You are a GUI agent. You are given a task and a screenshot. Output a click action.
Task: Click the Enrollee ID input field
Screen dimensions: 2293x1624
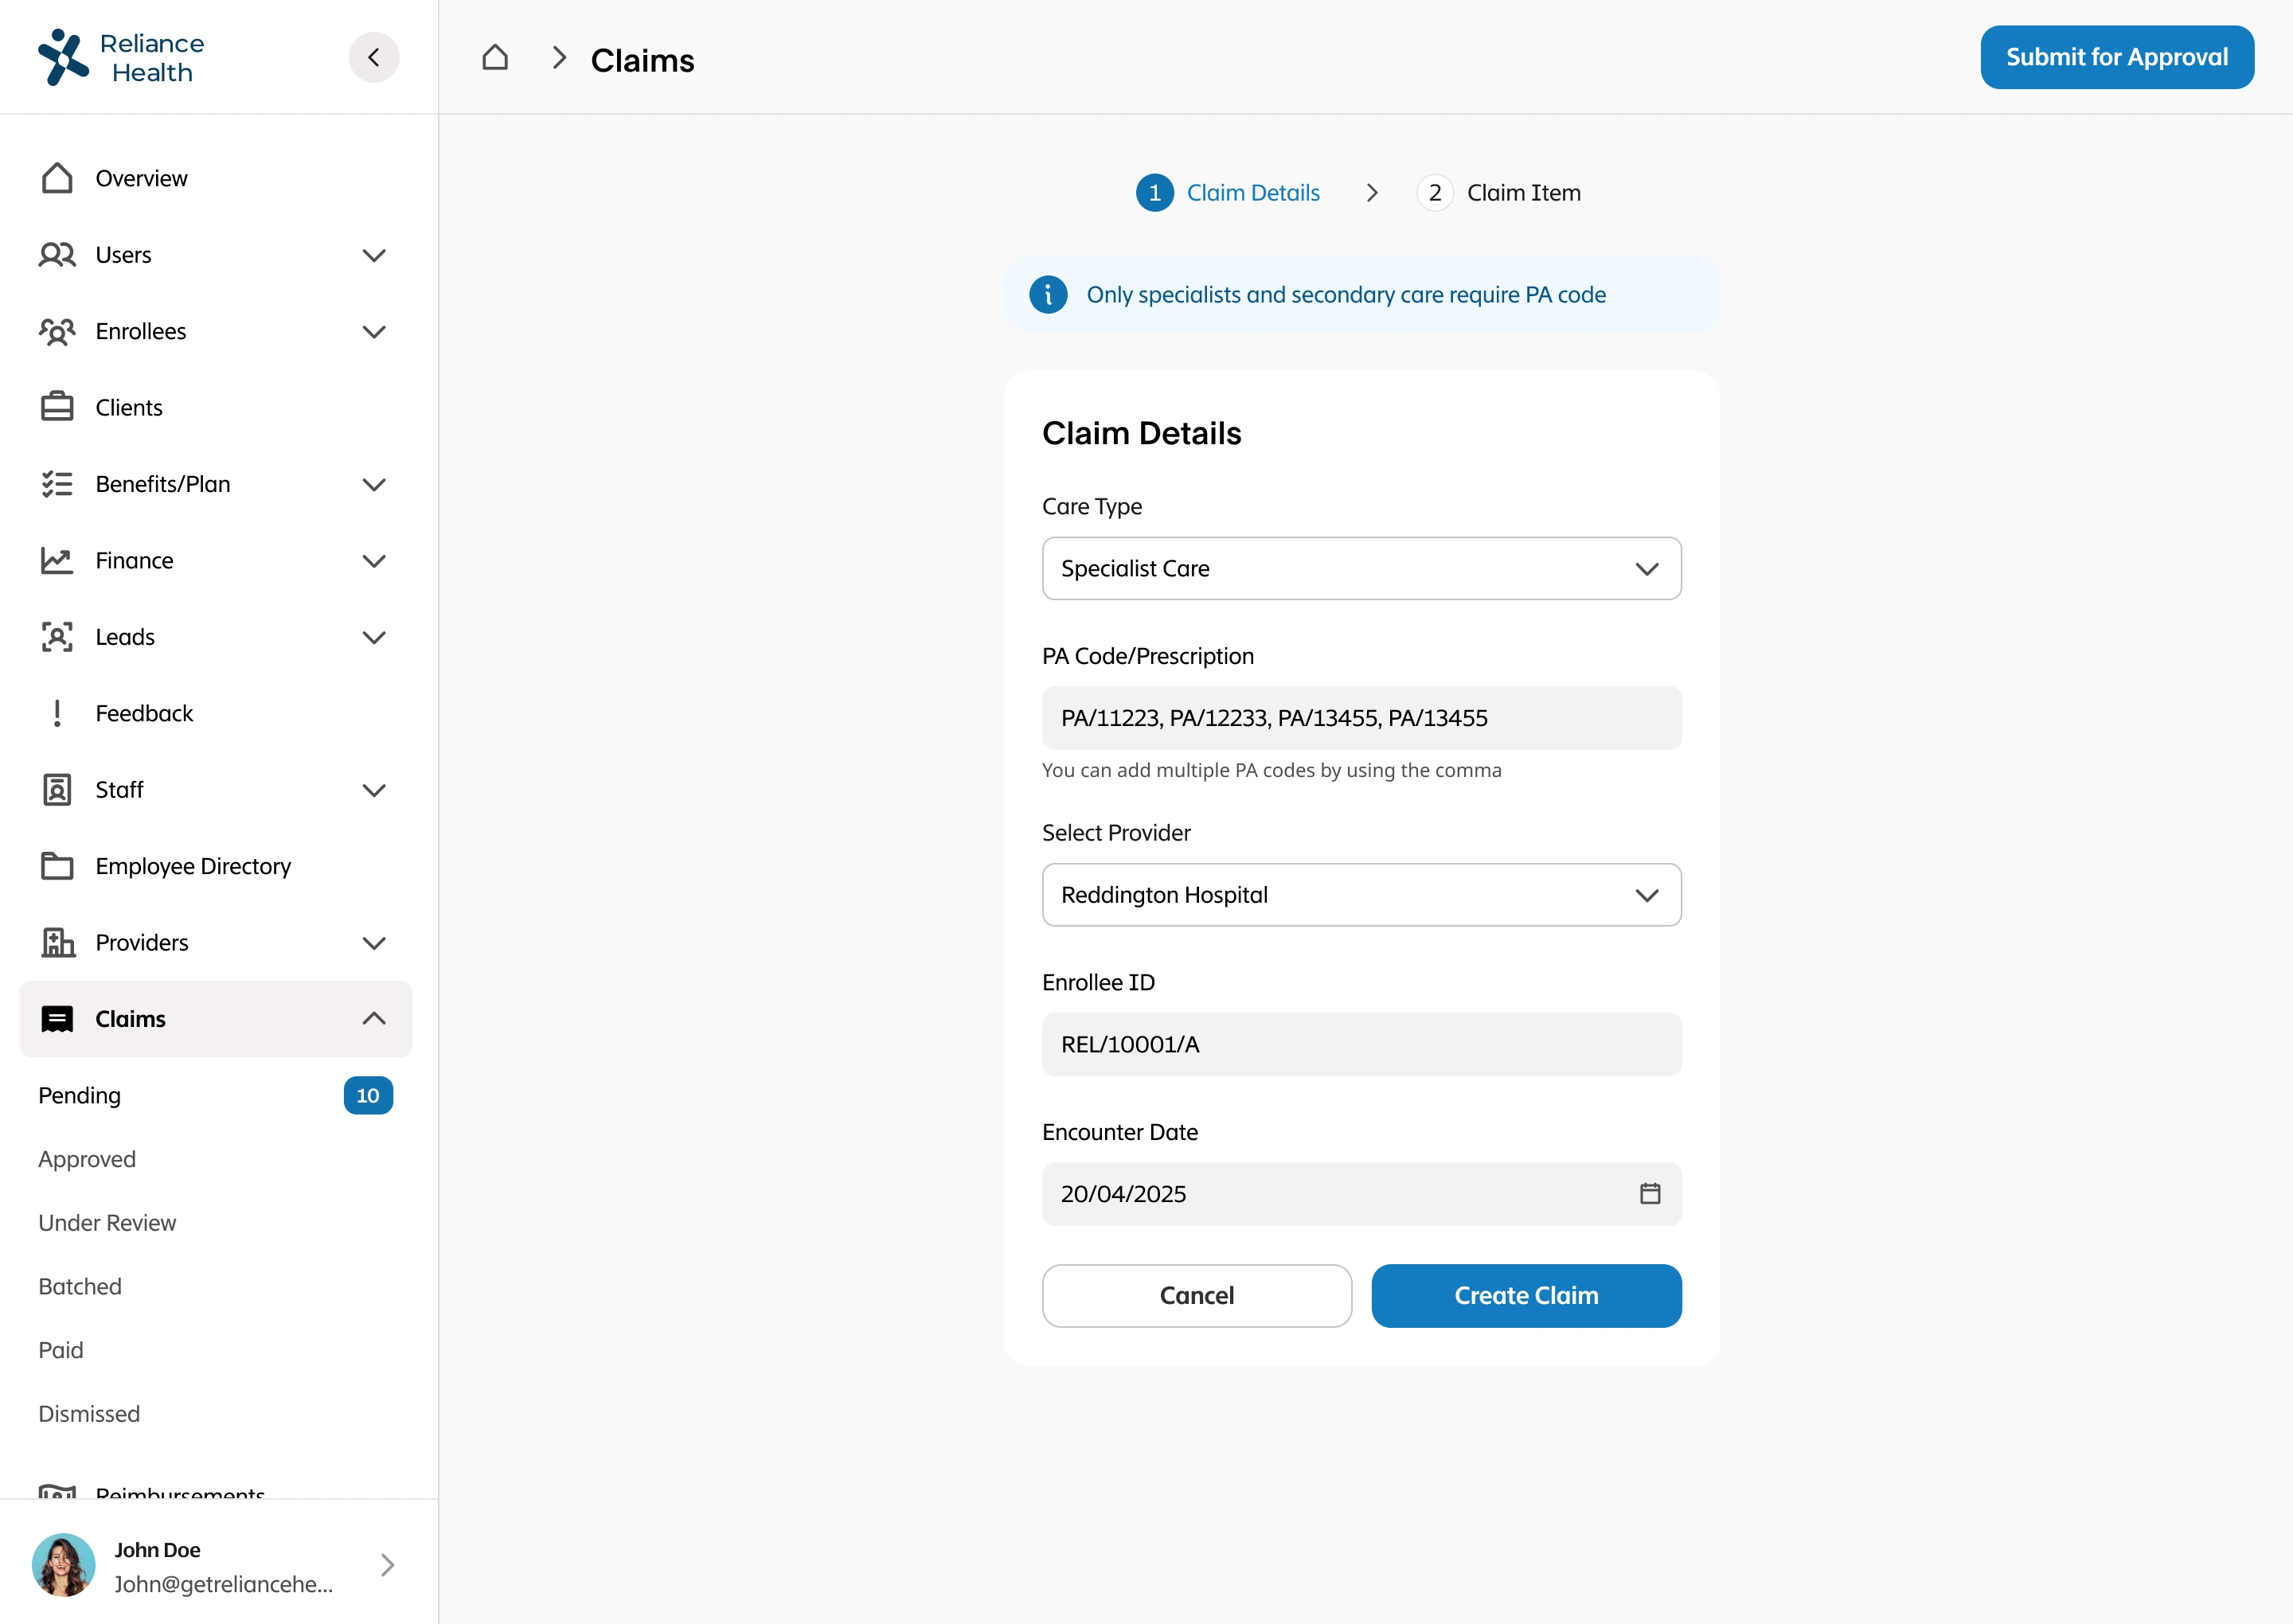click(x=1360, y=1045)
